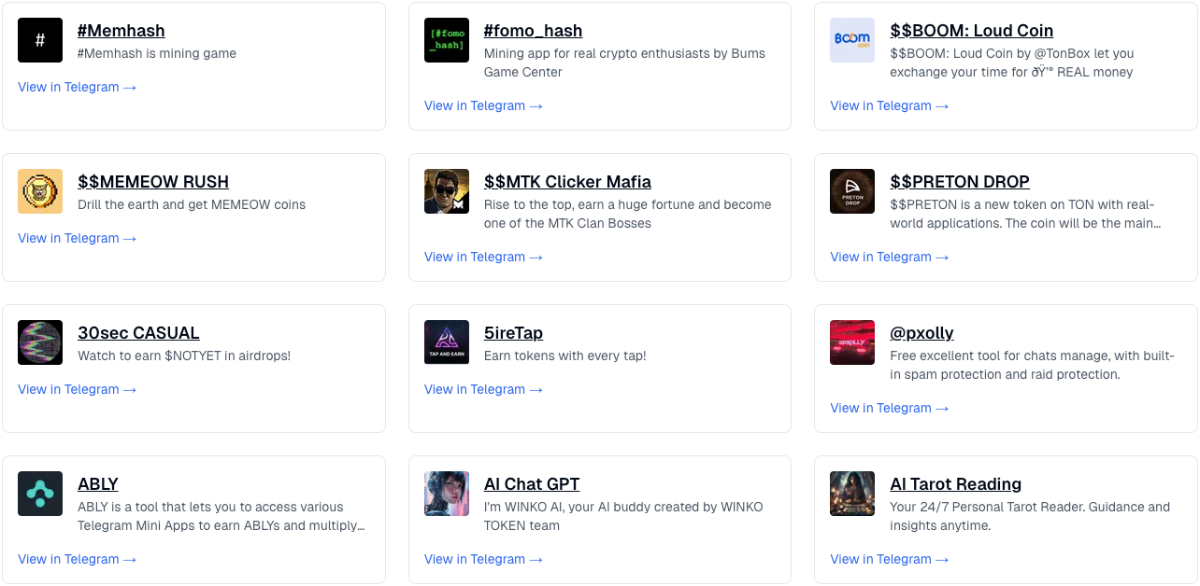Click description starting "Your 24/7 Personal Tarot Reader"
This screenshot has height=586, width=1200.
click(x=1030, y=516)
